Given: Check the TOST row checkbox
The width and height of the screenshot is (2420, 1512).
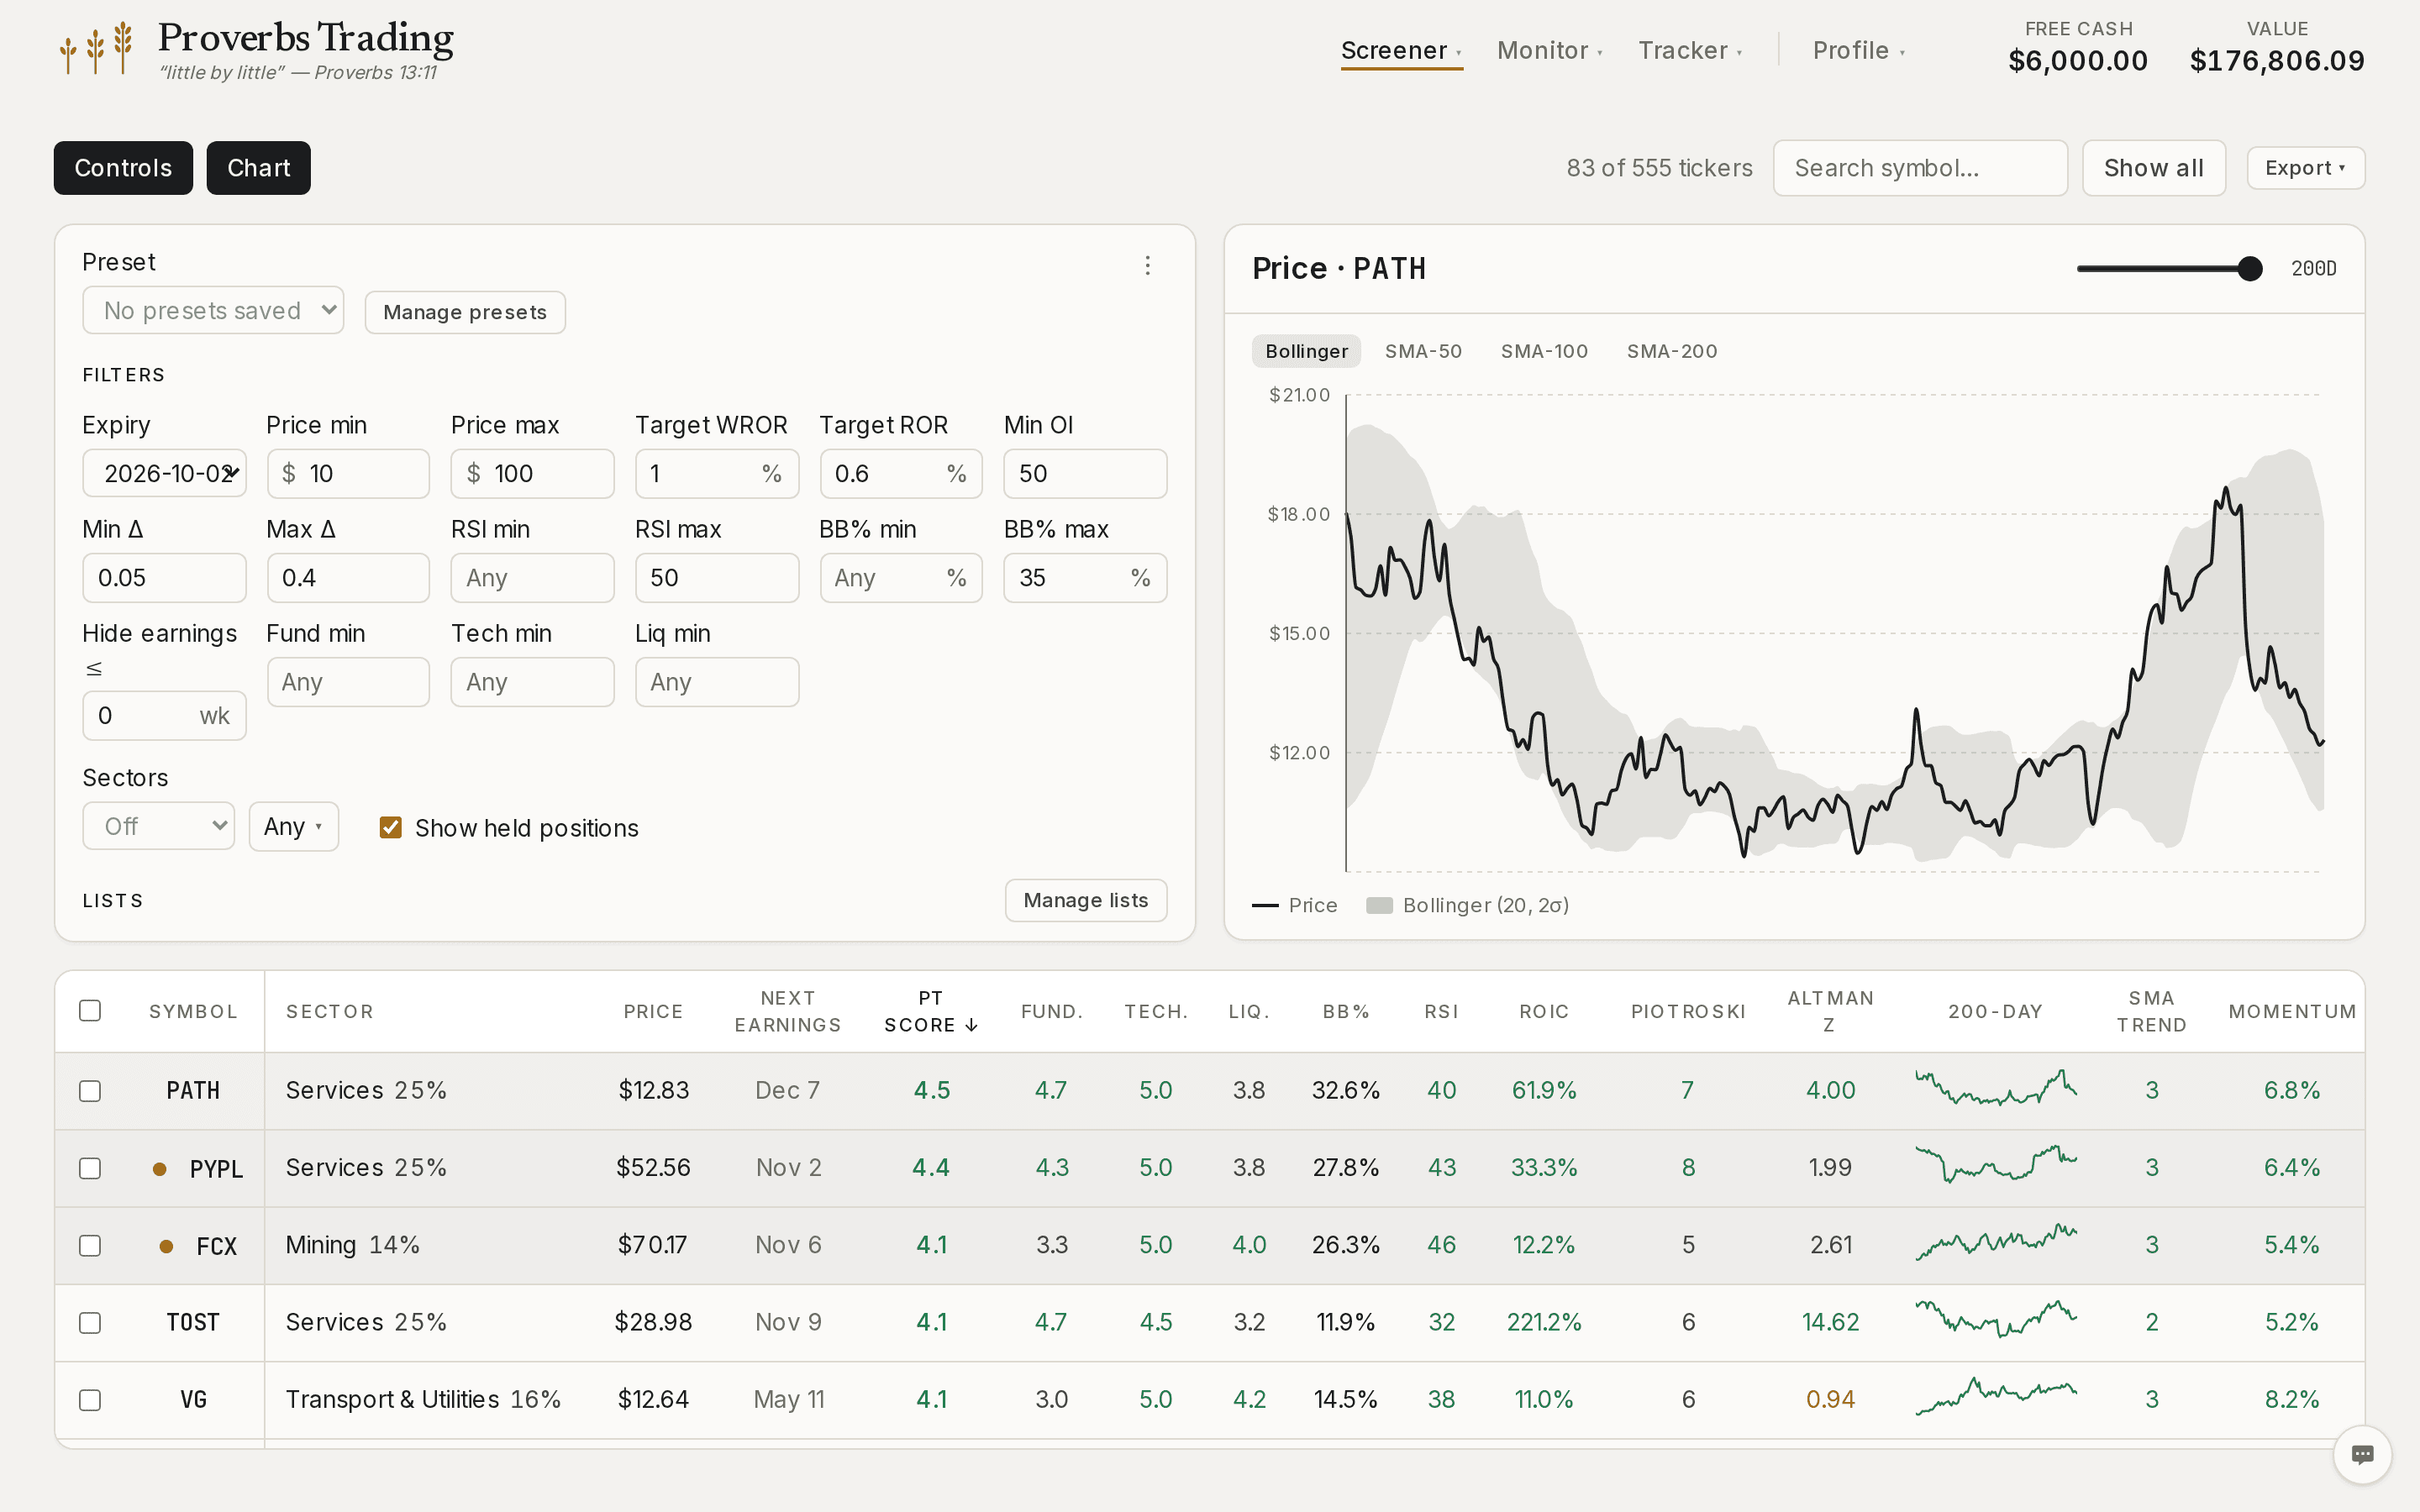Looking at the screenshot, I should pos(90,1322).
